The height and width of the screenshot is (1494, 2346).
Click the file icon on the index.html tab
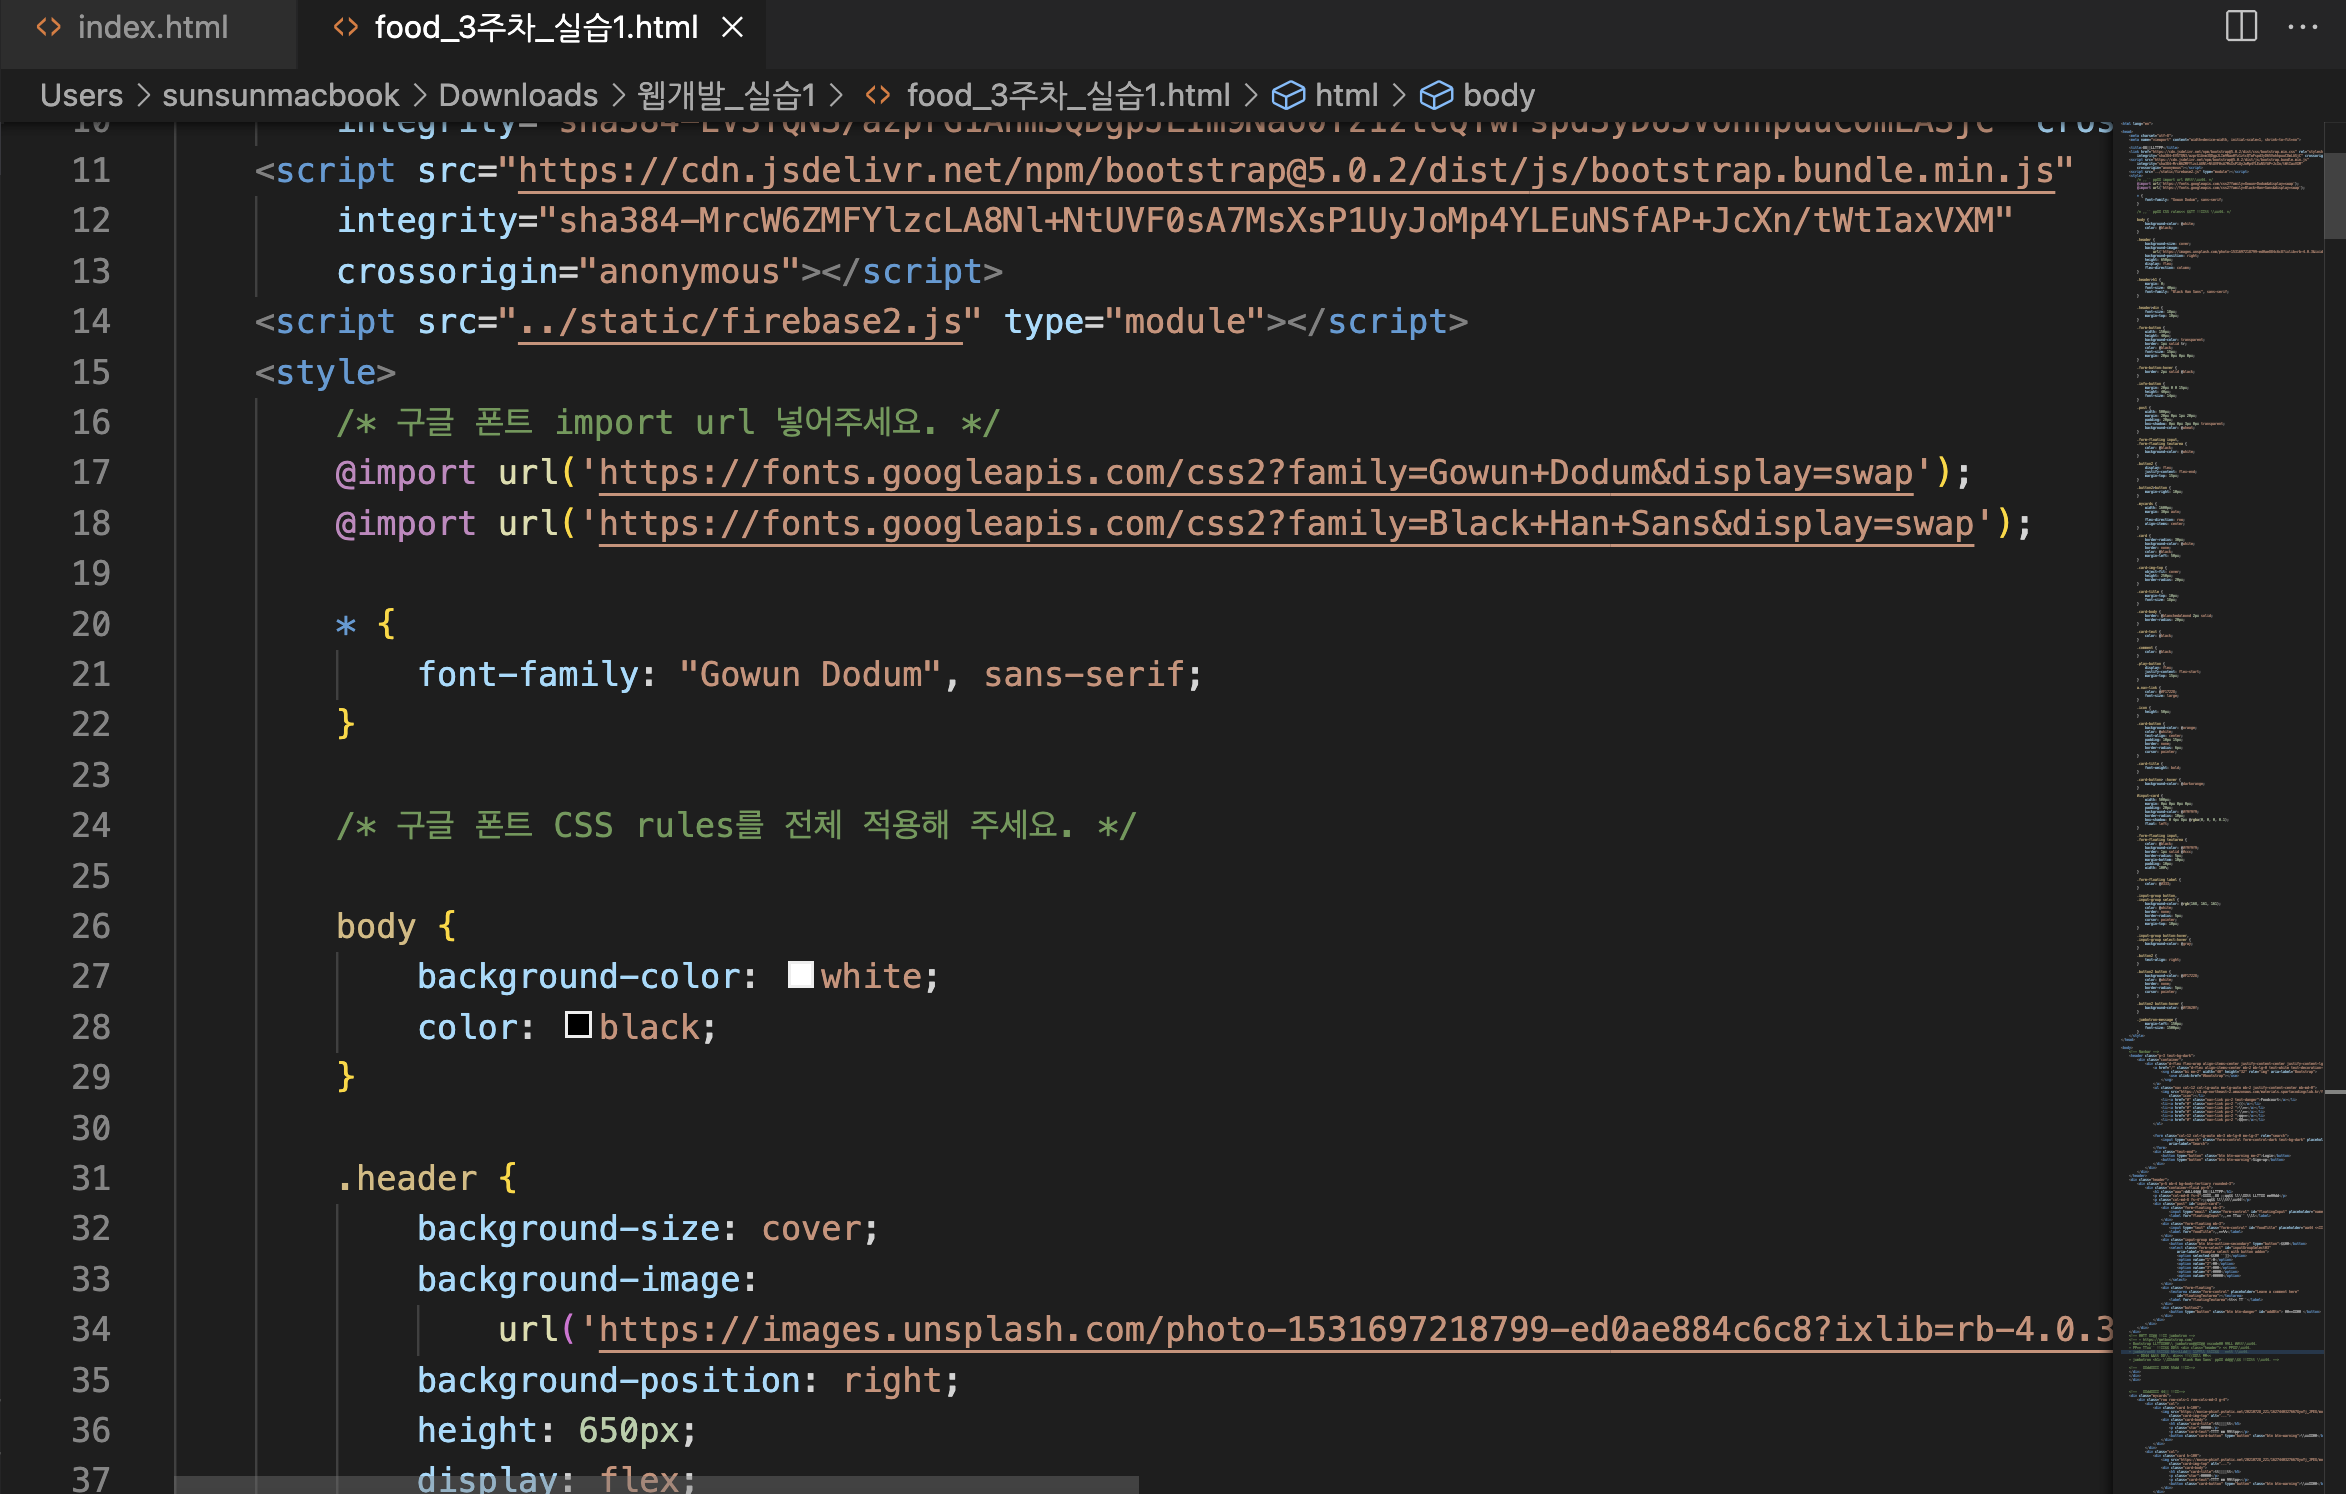click(x=48, y=27)
